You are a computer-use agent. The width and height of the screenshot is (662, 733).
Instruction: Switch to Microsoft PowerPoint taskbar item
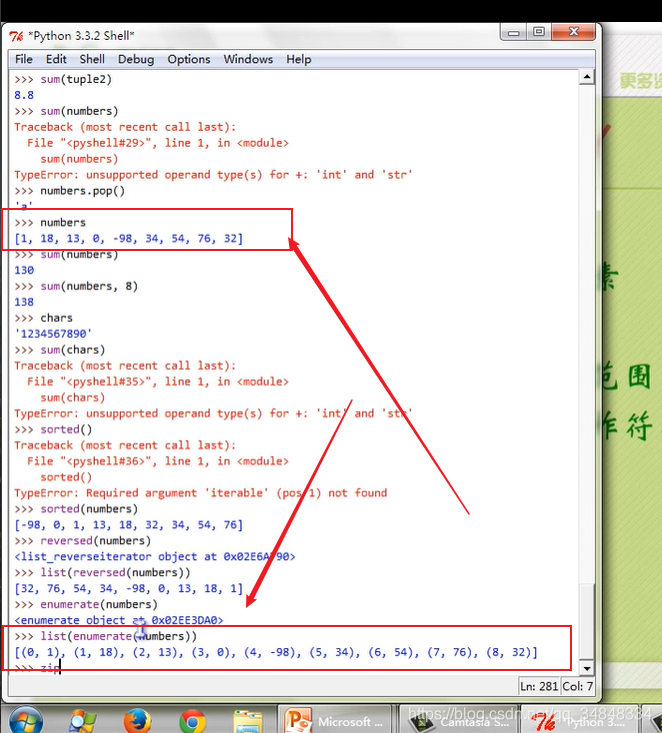click(336, 721)
